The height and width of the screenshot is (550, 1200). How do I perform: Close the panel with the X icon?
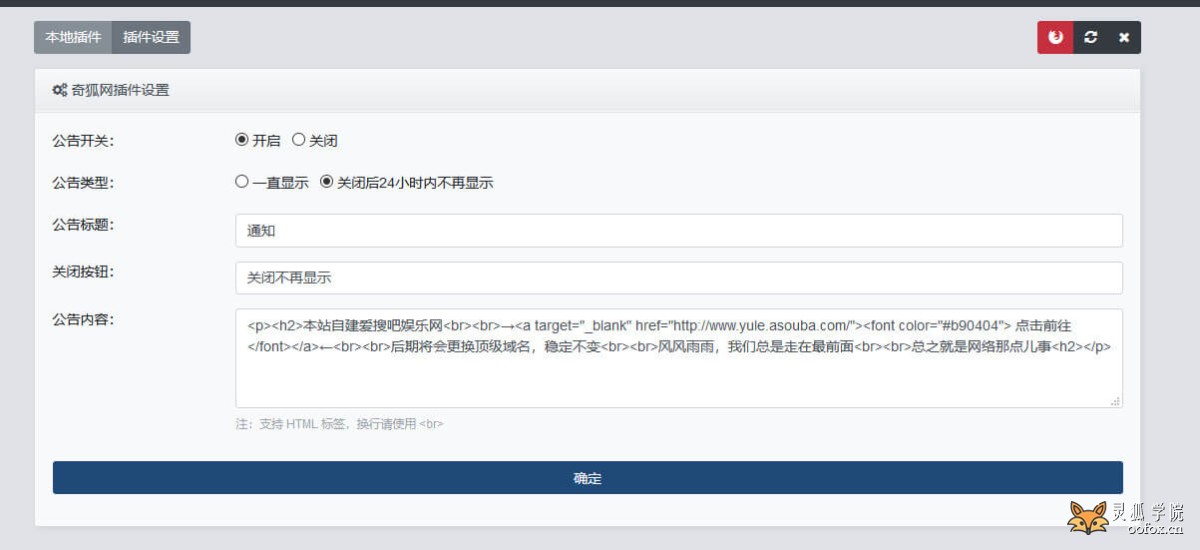pos(1124,37)
